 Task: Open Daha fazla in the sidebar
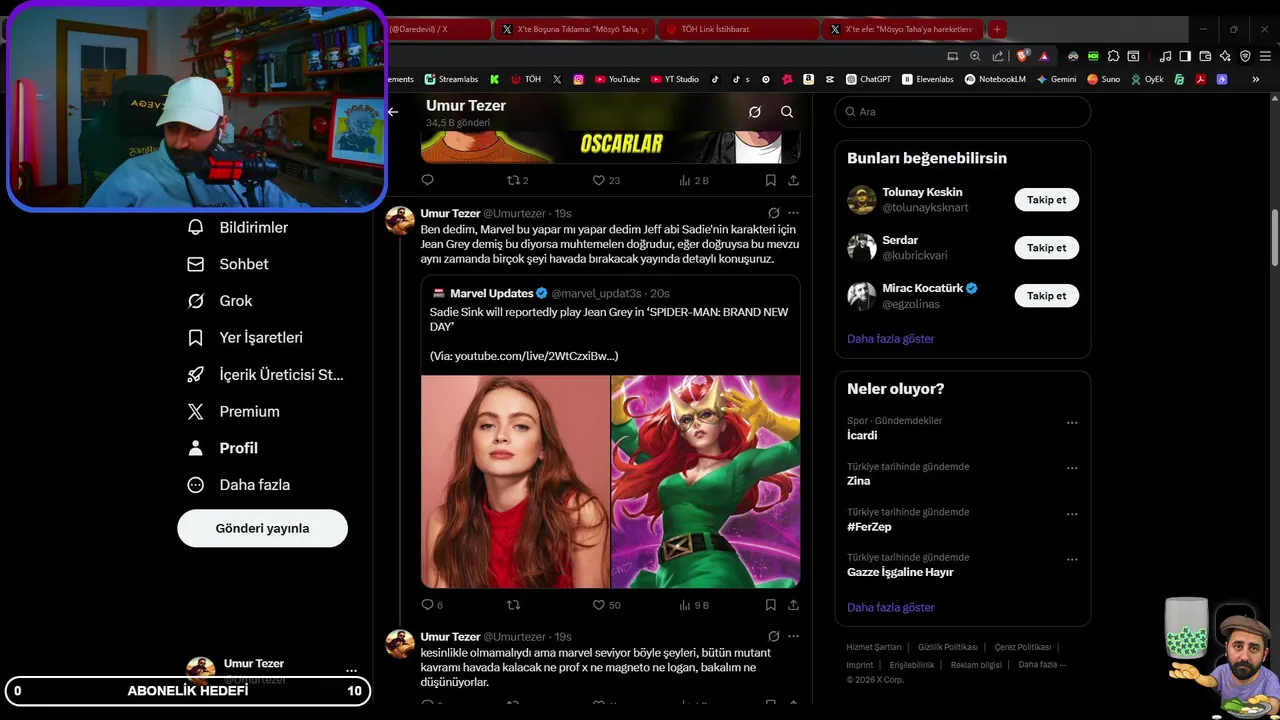point(239,485)
